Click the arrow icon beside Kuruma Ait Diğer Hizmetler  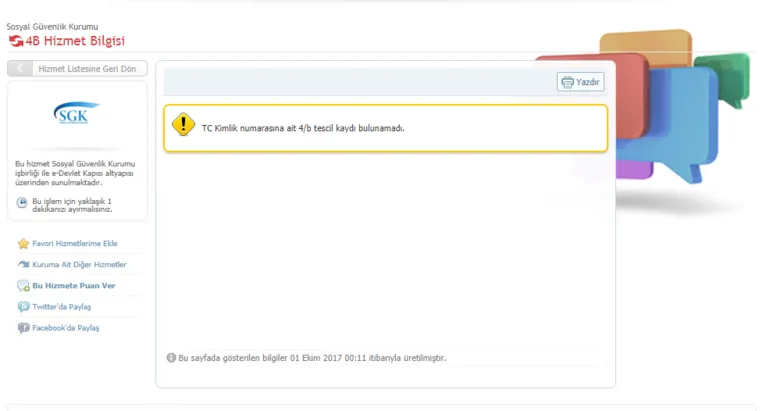coord(23,265)
